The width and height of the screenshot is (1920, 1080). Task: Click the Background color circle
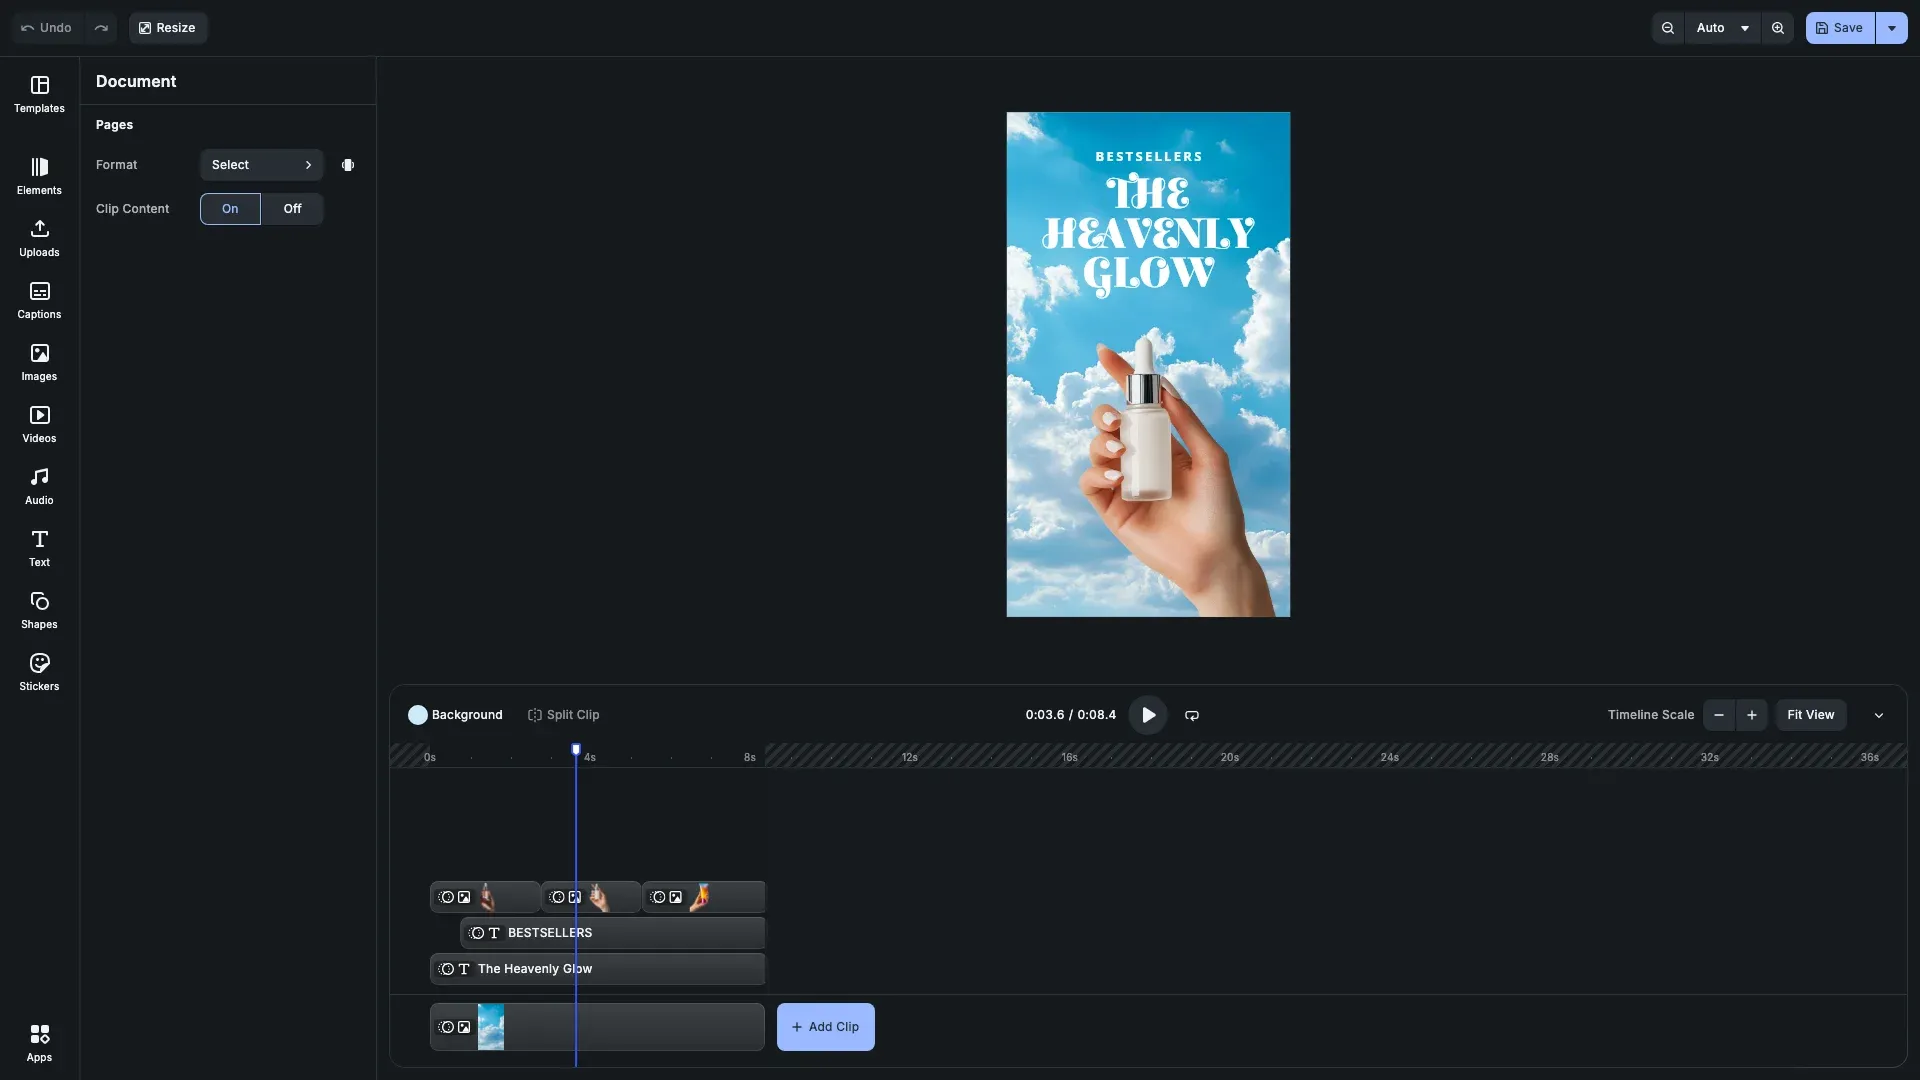point(419,714)
